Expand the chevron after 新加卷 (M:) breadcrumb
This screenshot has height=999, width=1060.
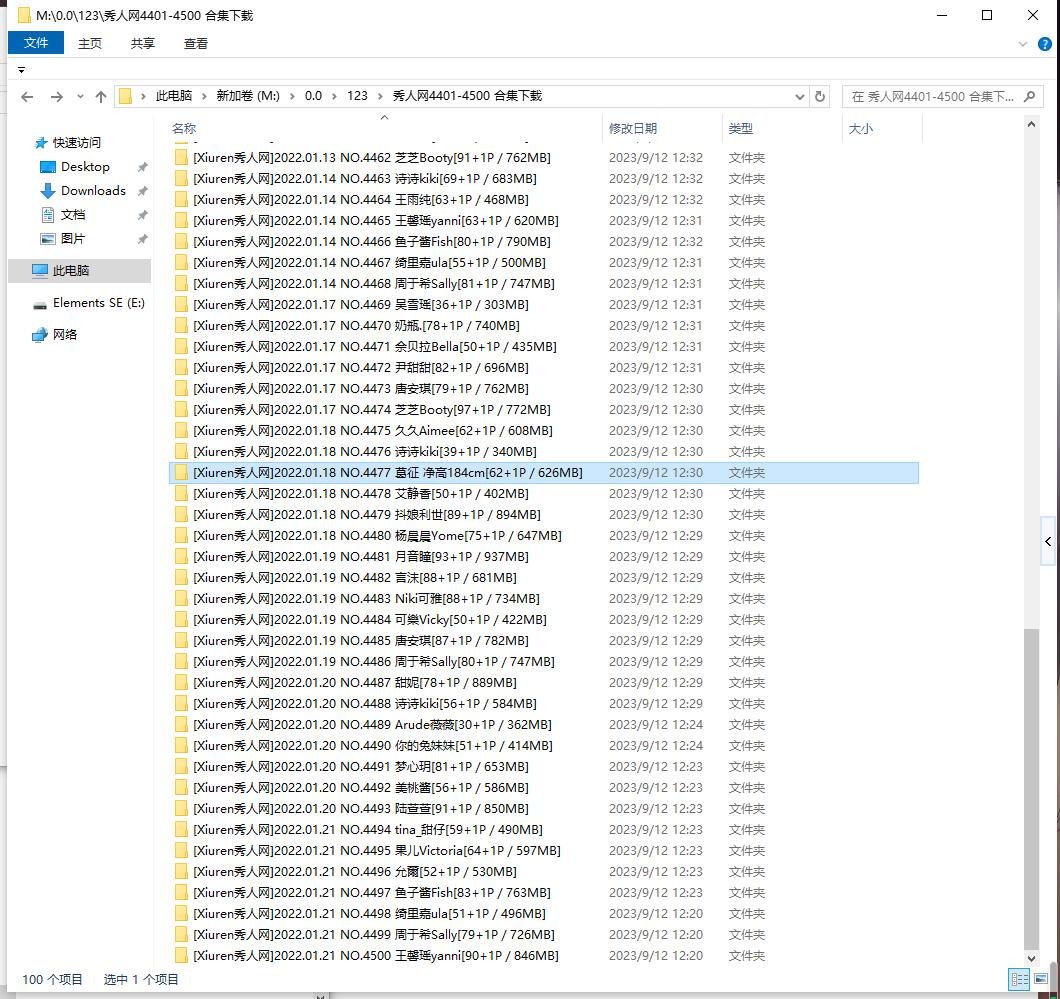click(292, 97)
